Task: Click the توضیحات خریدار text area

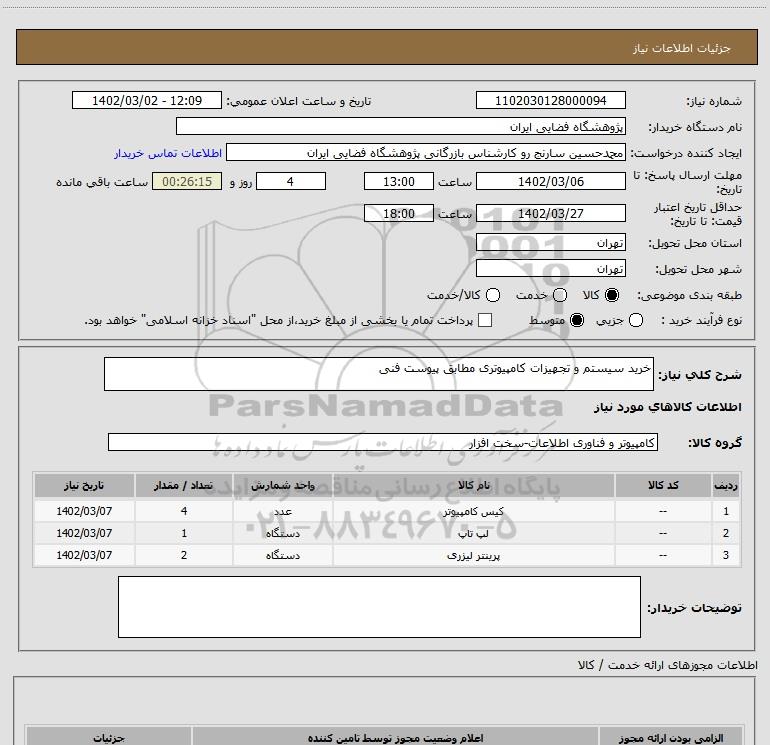Action: 379,607
